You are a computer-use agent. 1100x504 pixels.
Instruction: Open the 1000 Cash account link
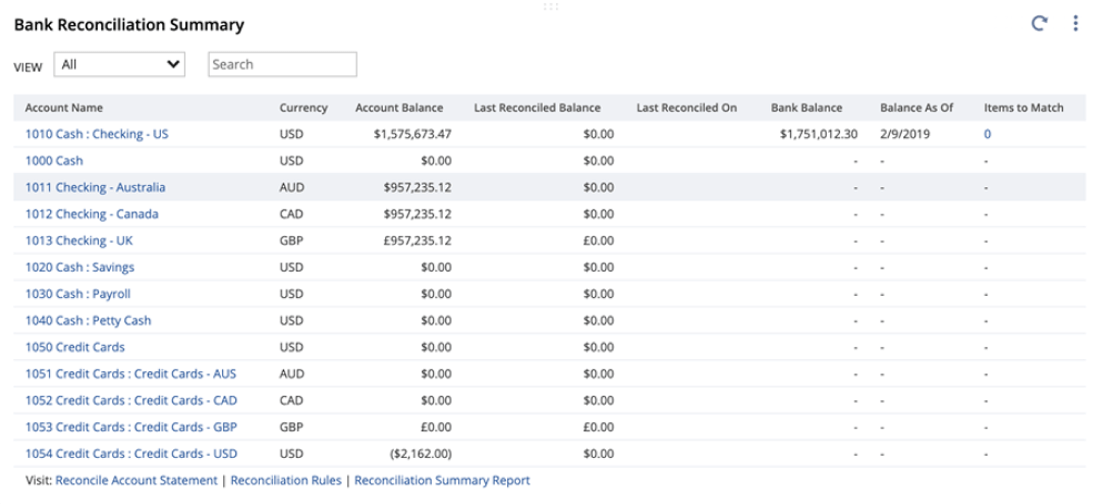[x=54, y=160]
